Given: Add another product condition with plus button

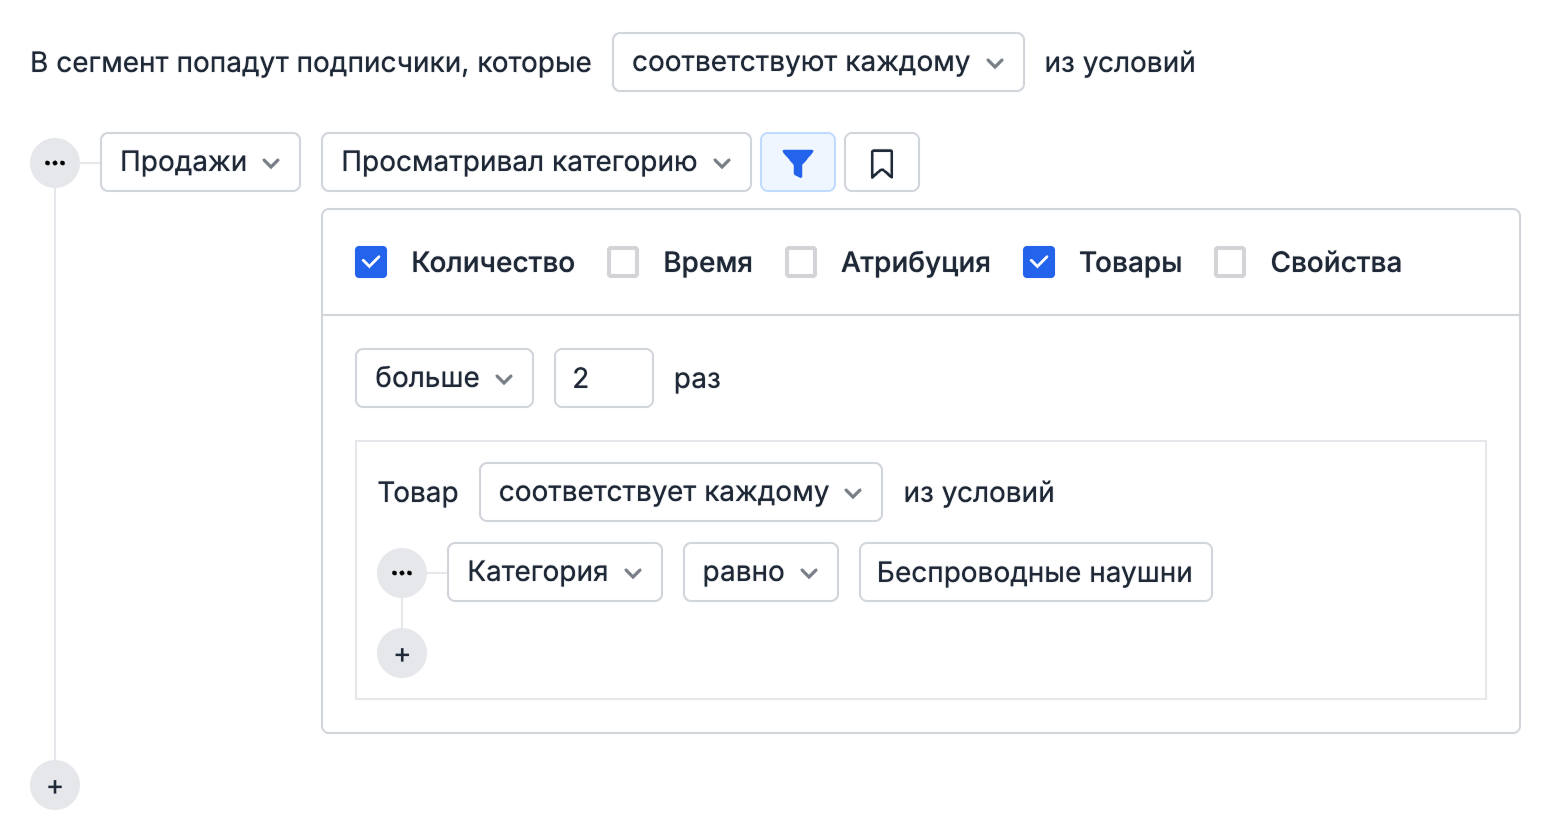Looking at the screenshot, I should (x=402, y=653).
